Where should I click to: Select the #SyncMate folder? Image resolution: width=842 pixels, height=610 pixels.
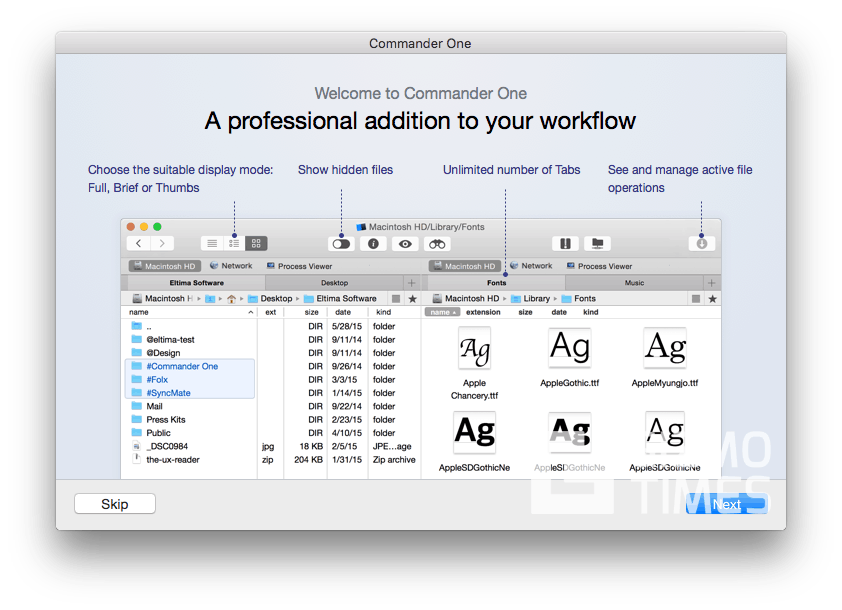273,393
